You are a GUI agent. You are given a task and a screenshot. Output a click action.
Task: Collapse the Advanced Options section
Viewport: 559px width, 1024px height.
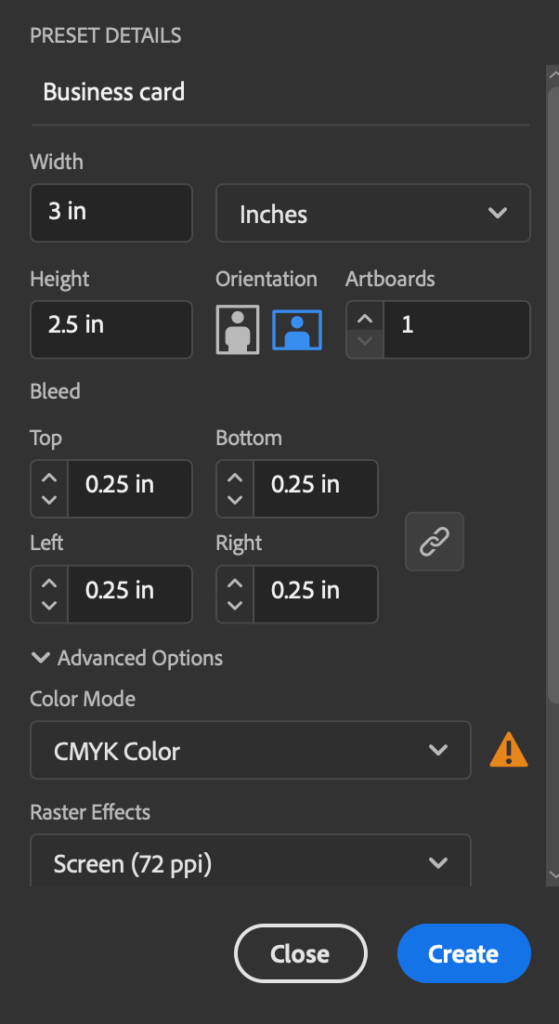coord(127,658)
